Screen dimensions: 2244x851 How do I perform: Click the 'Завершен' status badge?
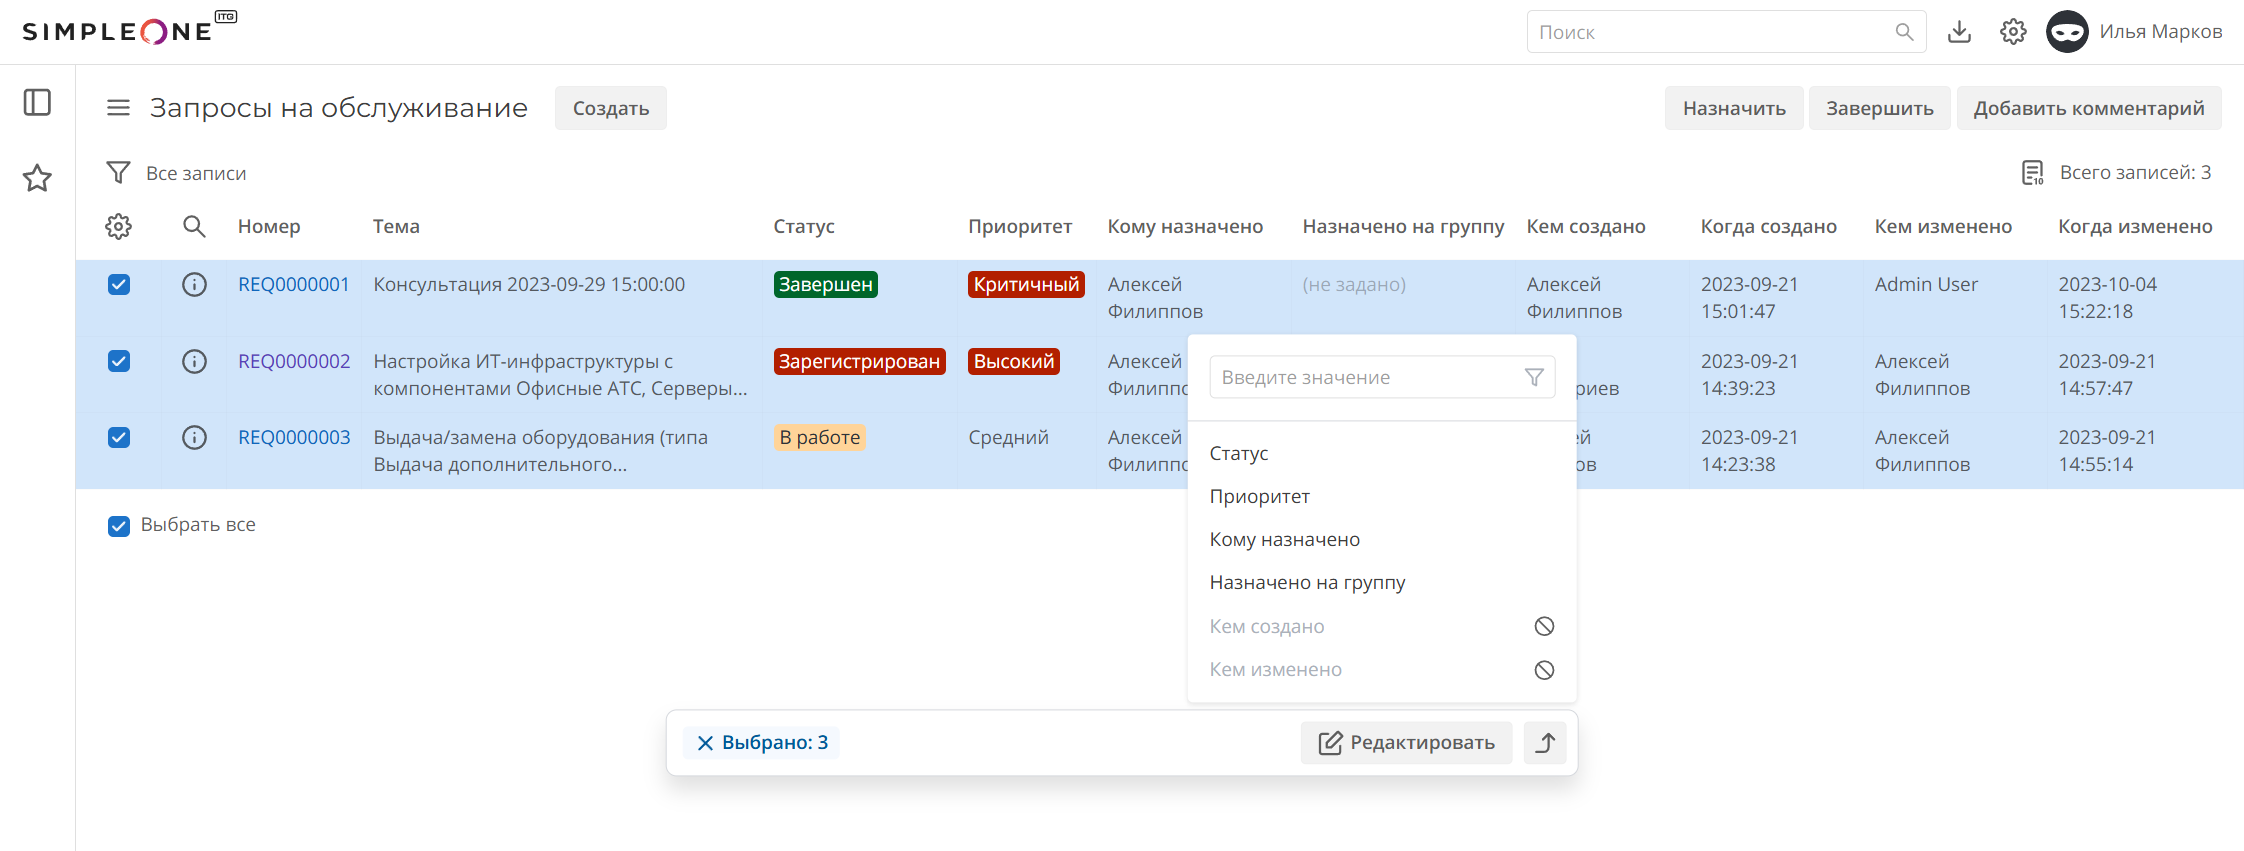pos(826,285)
